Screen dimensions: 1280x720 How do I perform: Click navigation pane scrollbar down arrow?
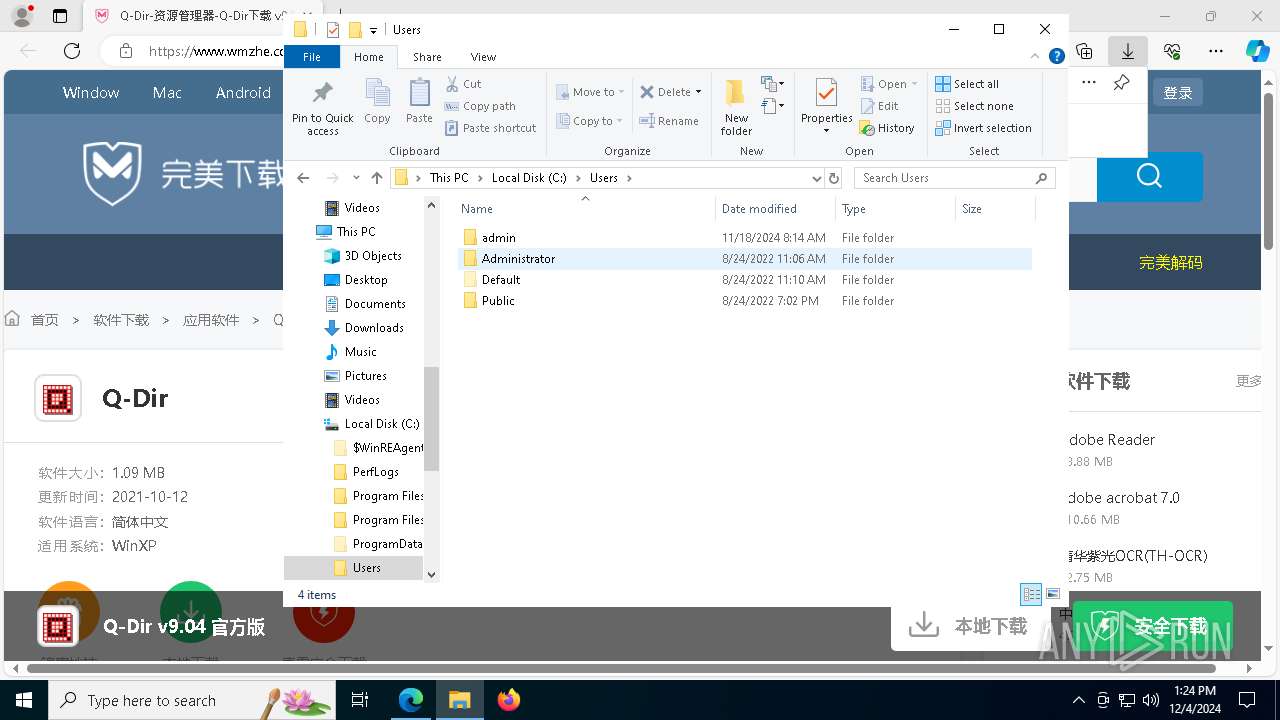(432, 574)
